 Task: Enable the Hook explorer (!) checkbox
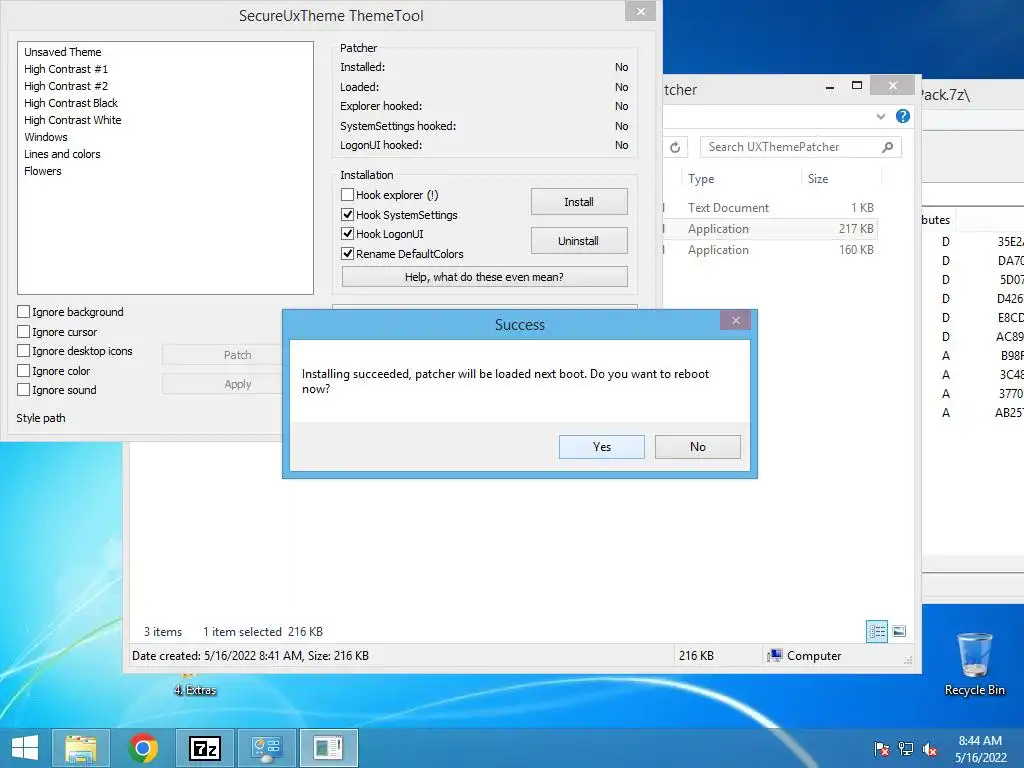click(347, 195)
